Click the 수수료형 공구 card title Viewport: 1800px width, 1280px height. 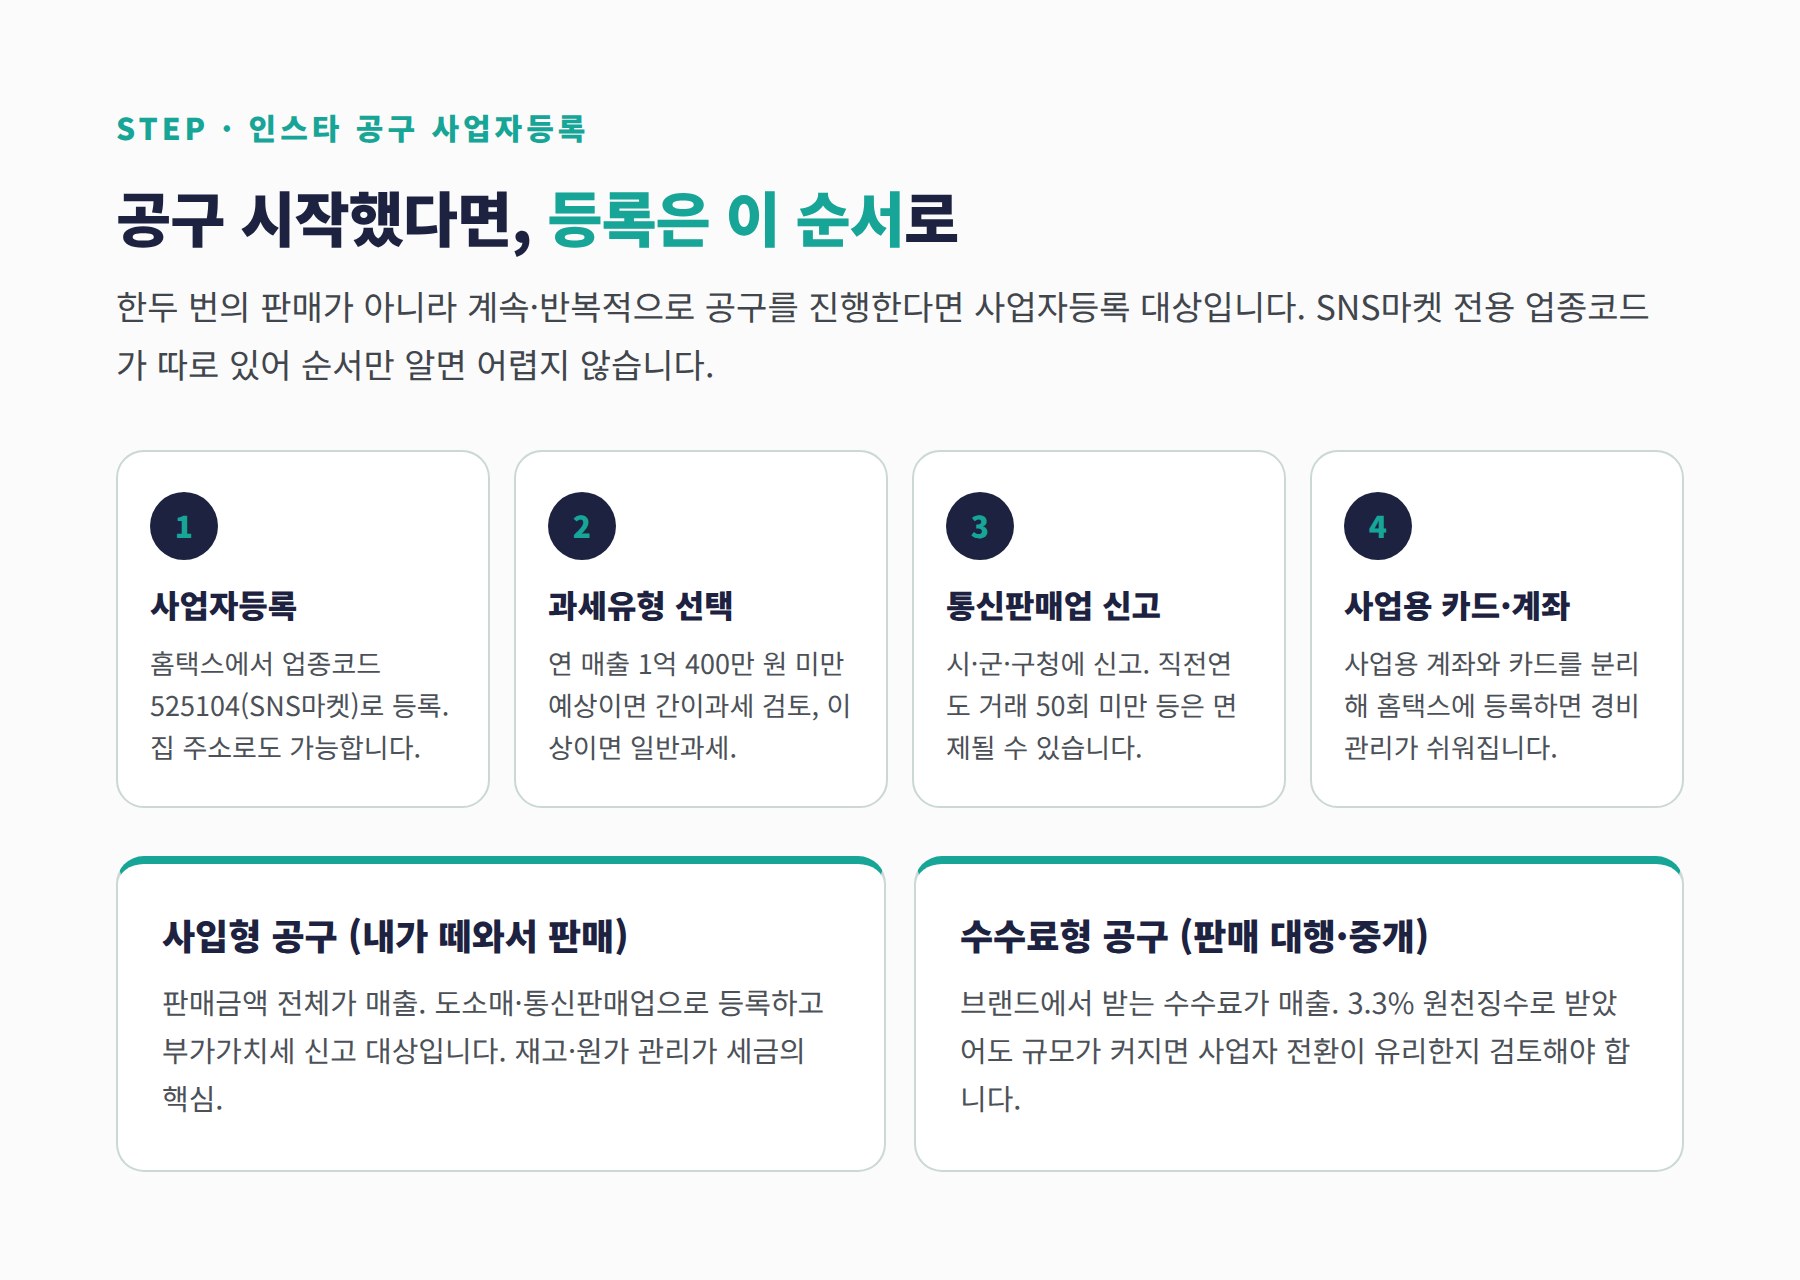pos(1194,936)
